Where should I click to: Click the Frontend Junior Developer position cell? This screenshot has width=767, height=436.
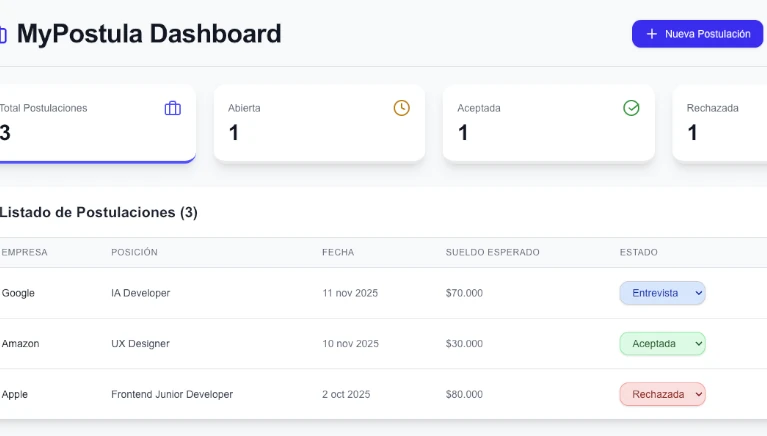172,394
